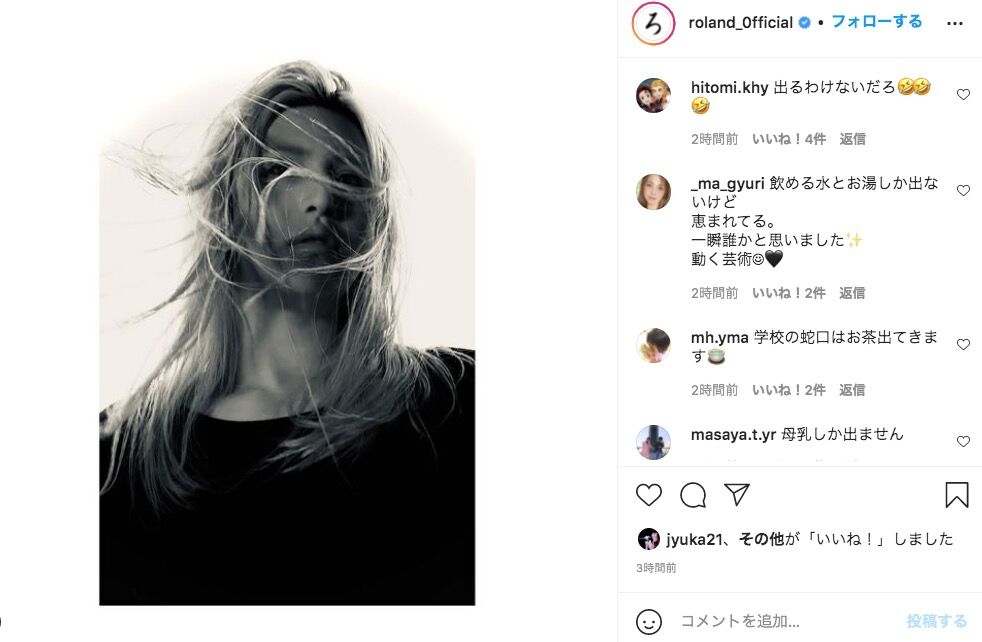Like _ma_gyuri's comment
The width and height of the screenshot is (982, 642).
click(x=963, y=190)
